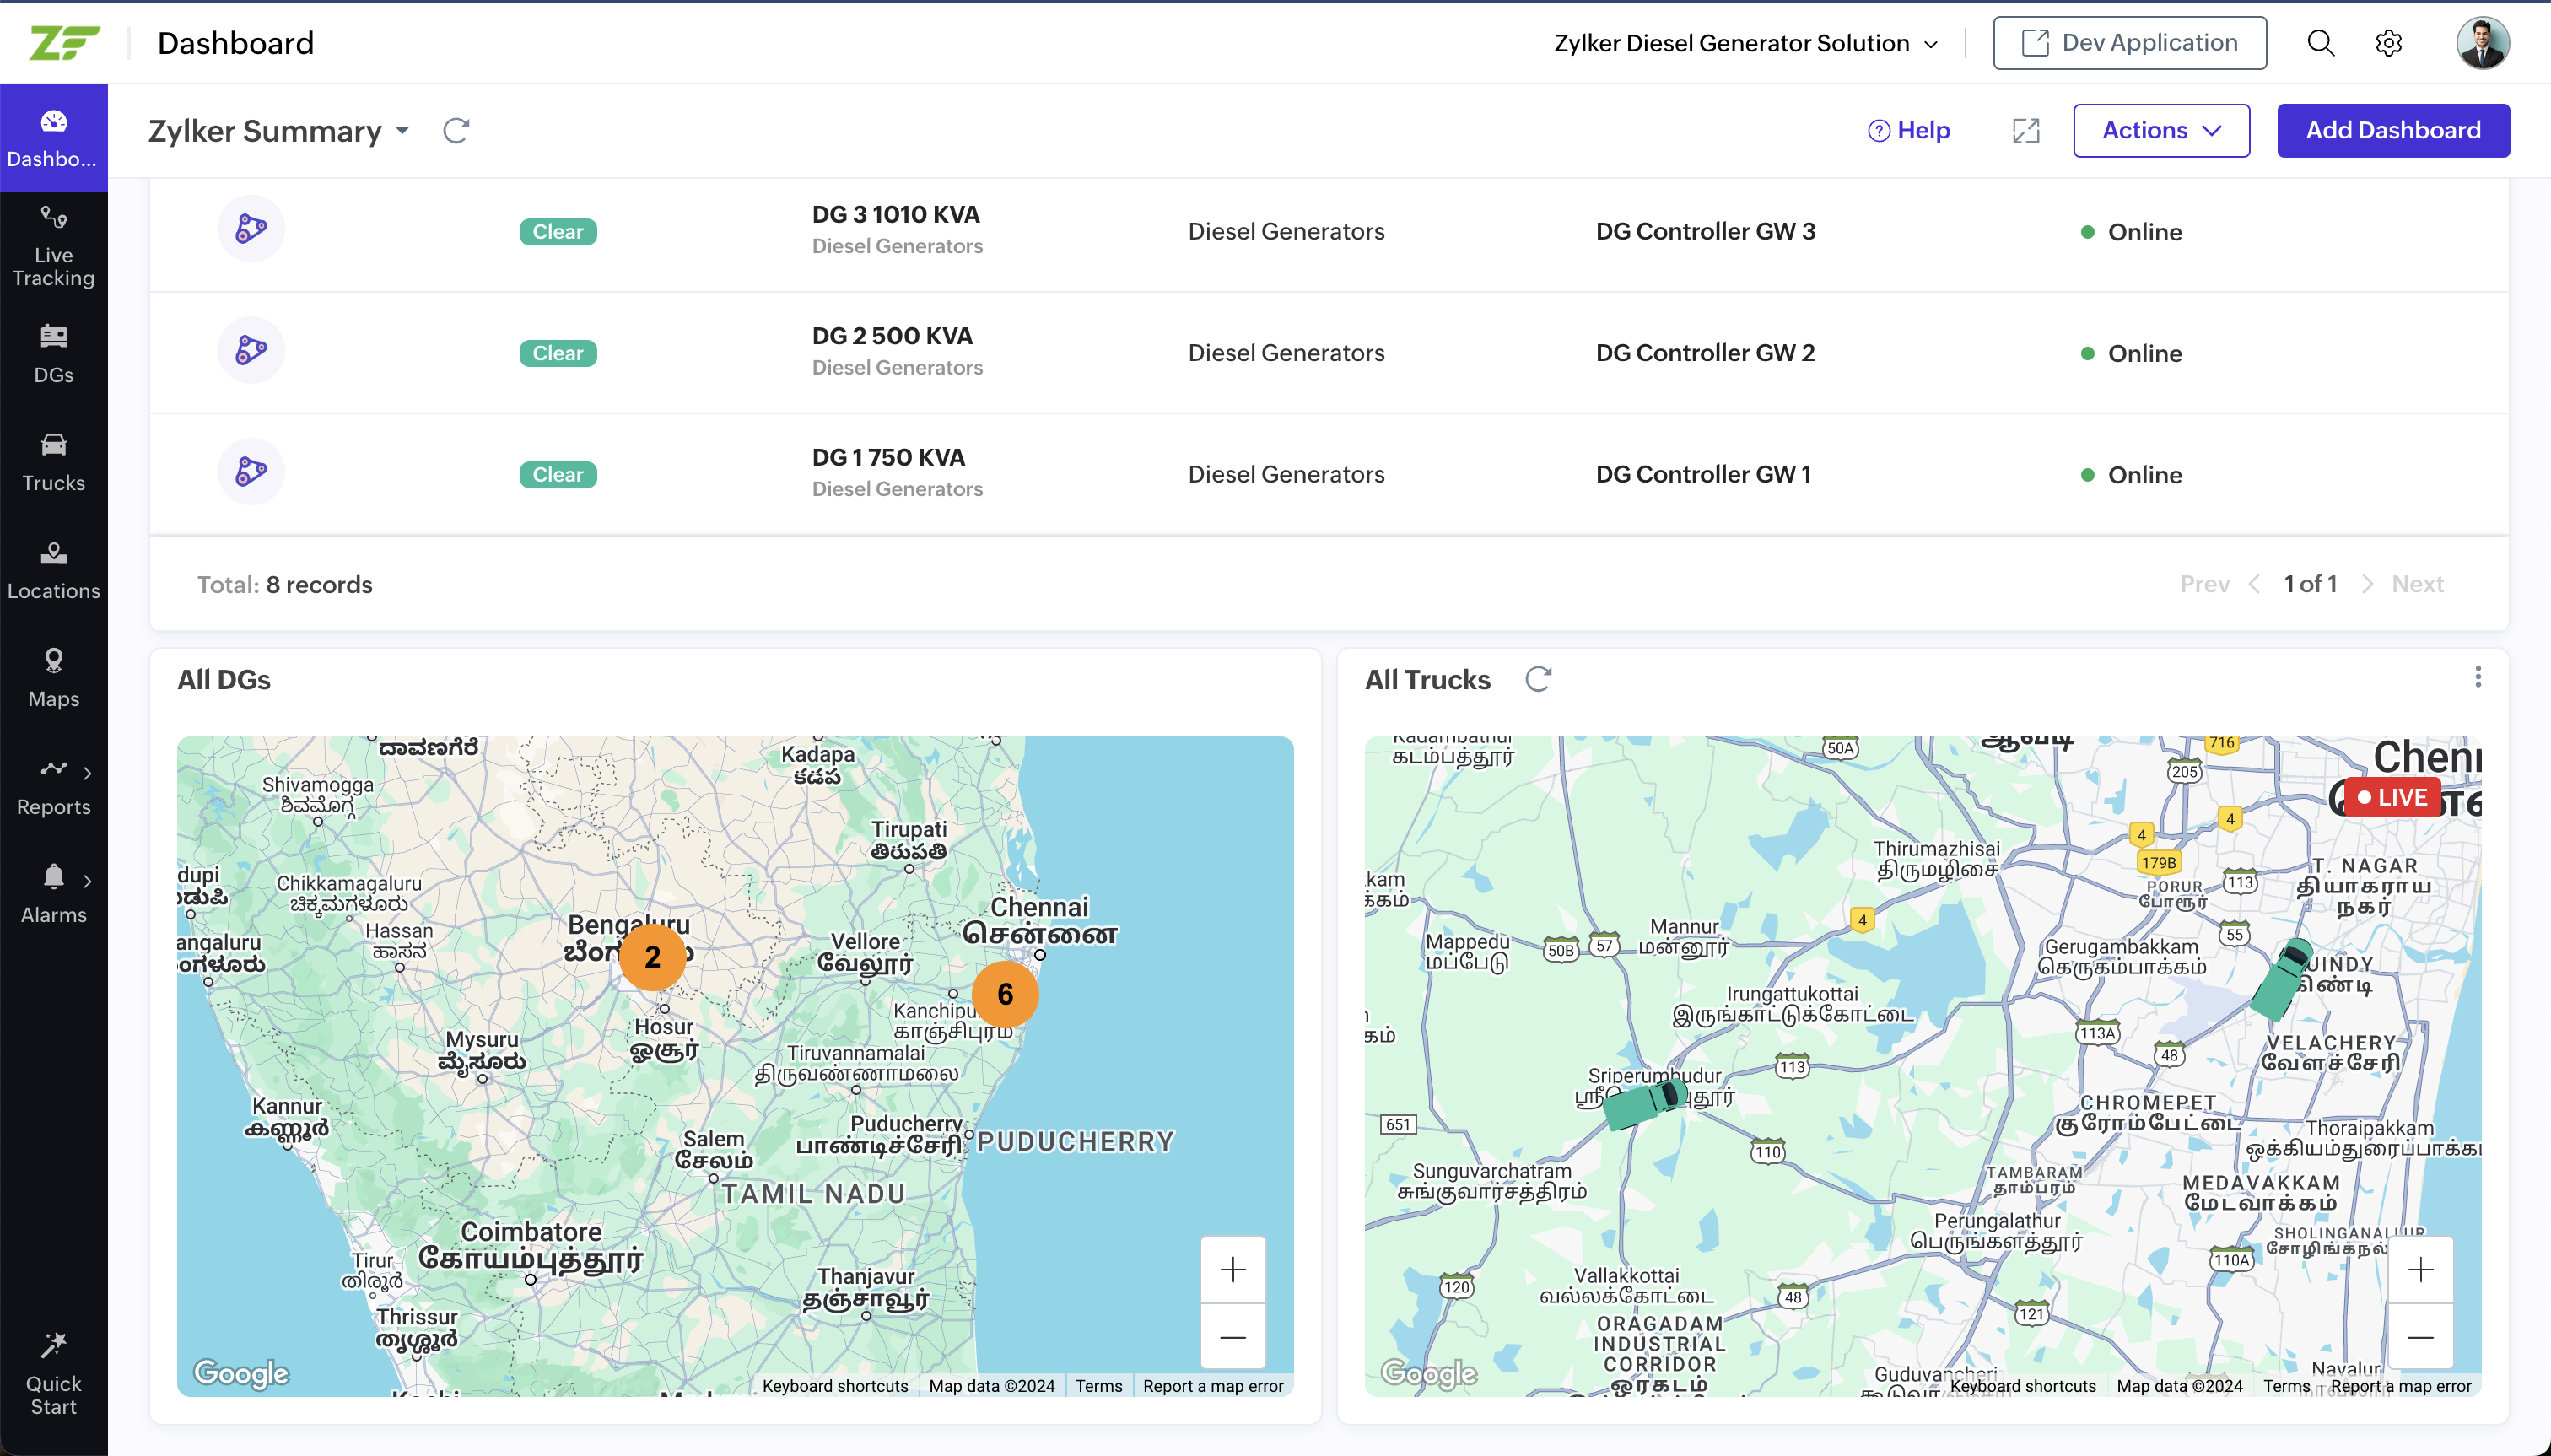Open DG 3 1010 KVA record
The height and width of the screenshot is (1456, 2551).
(896, 214)
